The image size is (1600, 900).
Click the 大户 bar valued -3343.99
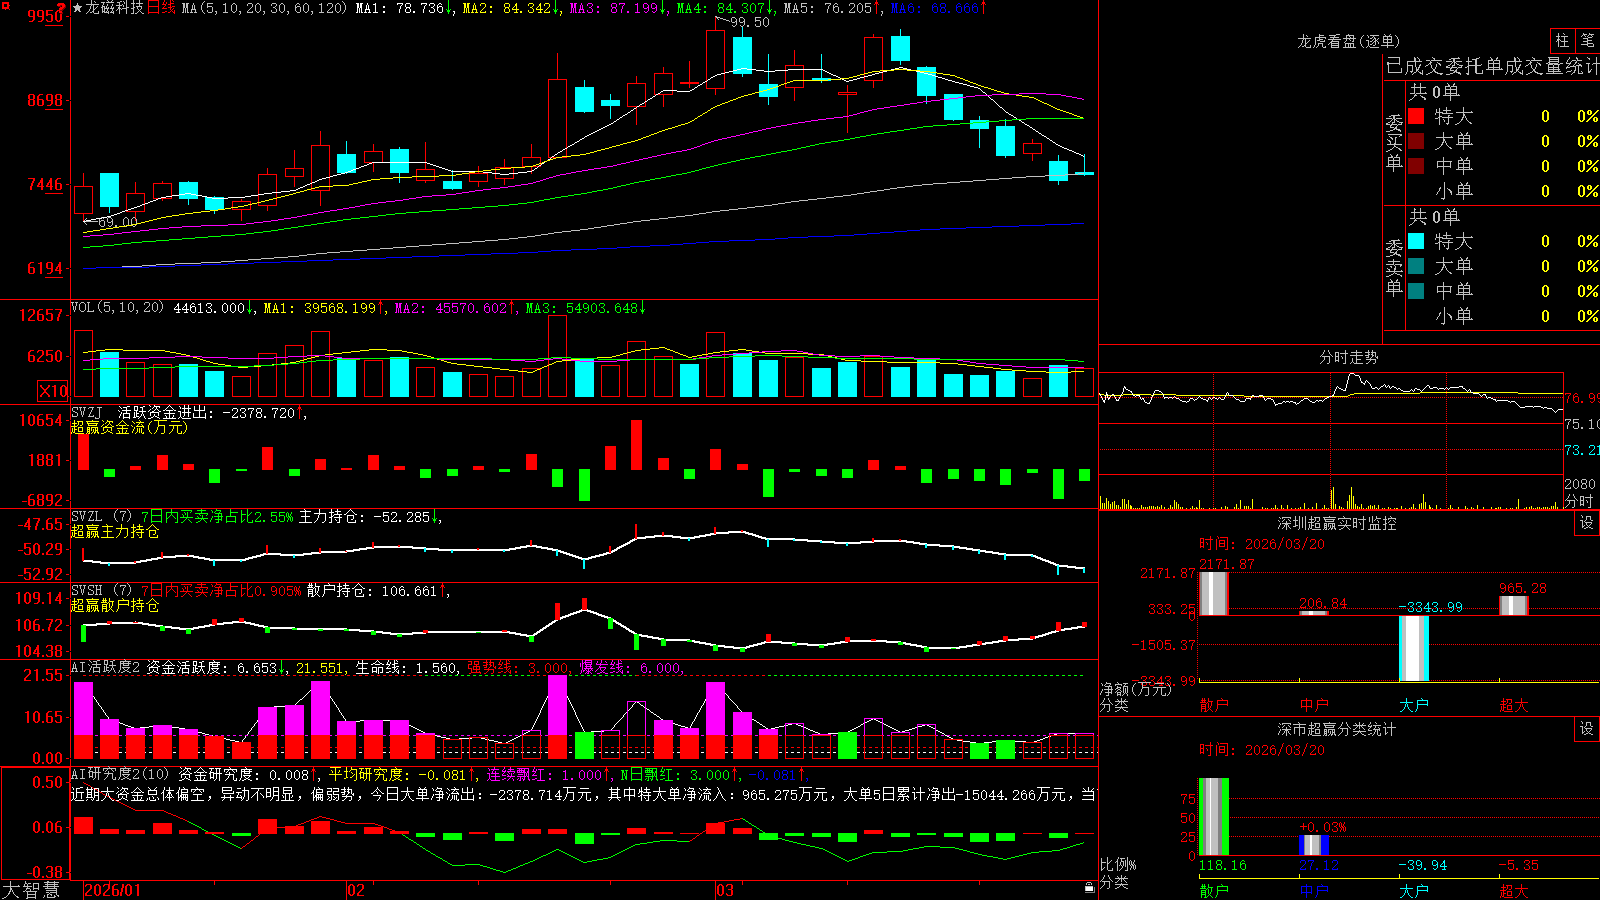click(1413, 648)
